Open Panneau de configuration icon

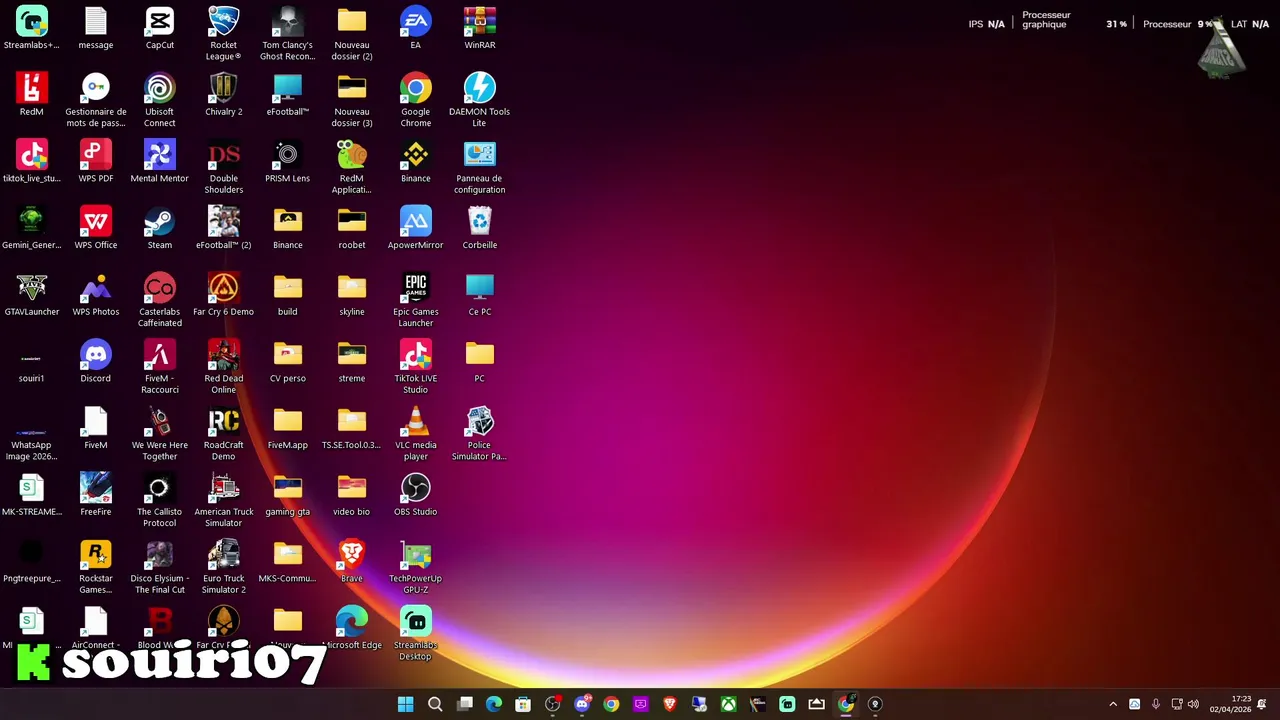click(479, 167)
